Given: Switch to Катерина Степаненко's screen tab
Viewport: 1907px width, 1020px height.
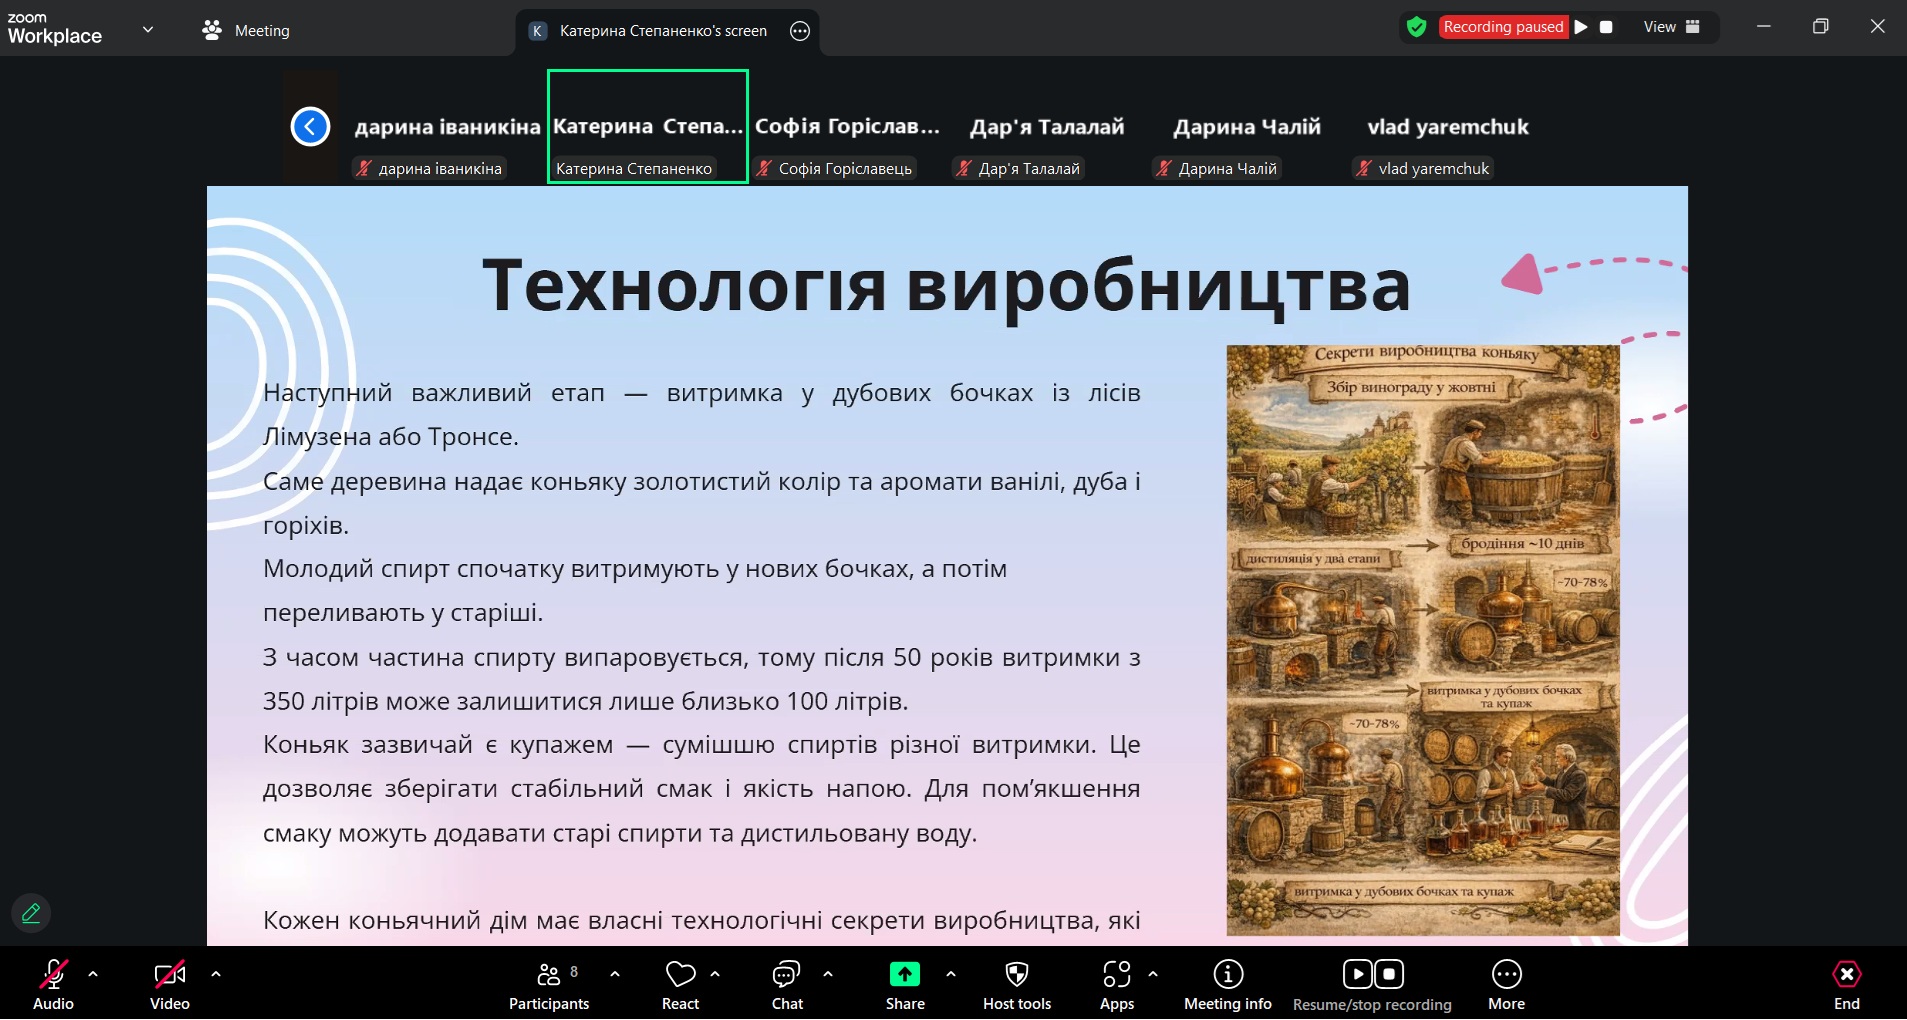Looking at the screenshot, I should [663, 31].
